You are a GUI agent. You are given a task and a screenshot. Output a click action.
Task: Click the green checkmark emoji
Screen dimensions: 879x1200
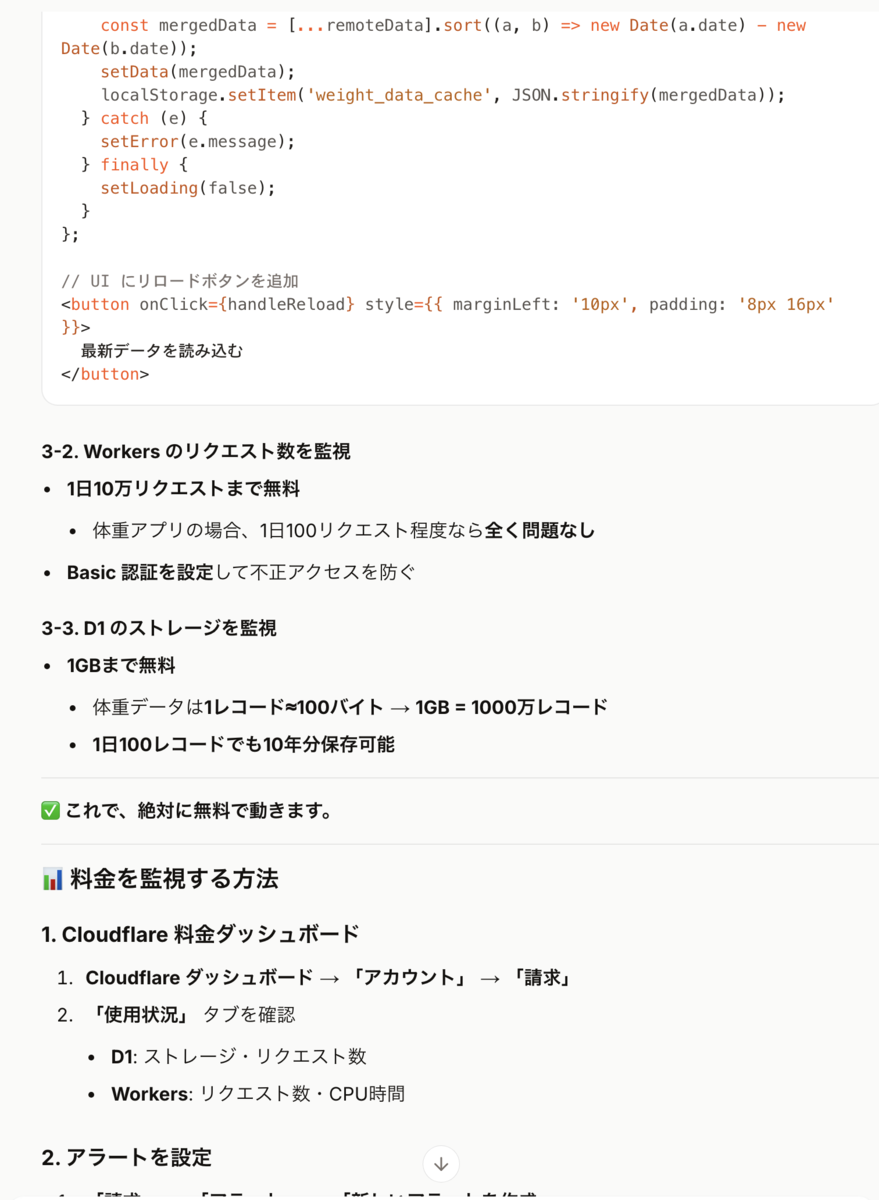51,811
